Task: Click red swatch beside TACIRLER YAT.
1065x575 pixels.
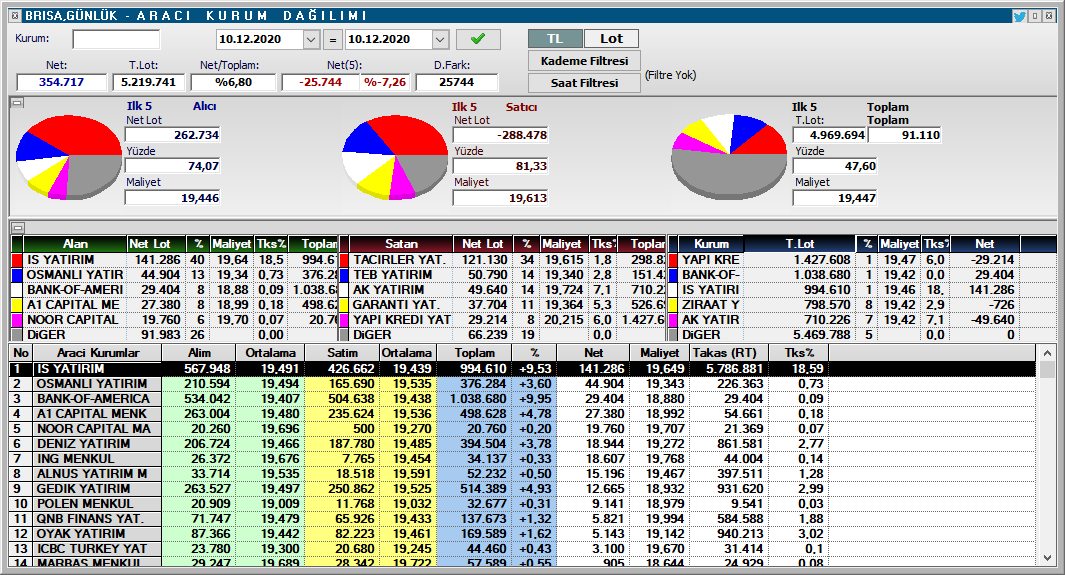Action: 344,260
